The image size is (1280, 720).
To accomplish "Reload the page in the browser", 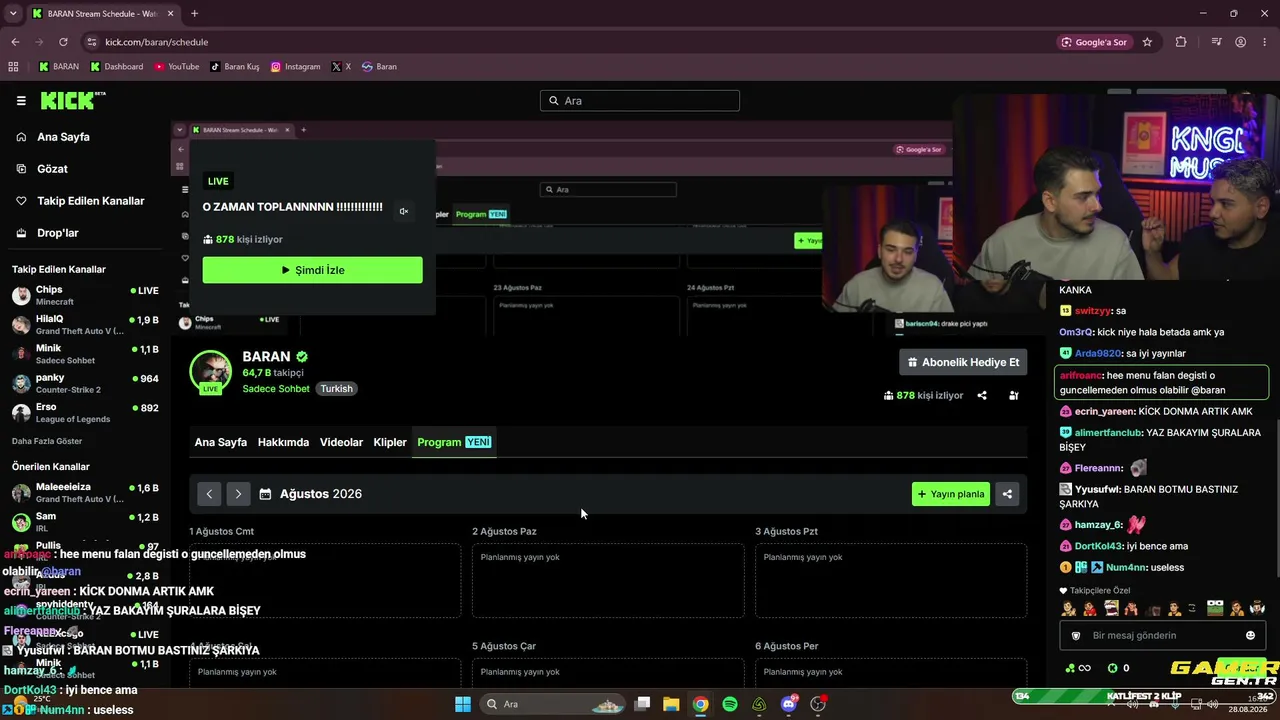I will coord(63,42).
